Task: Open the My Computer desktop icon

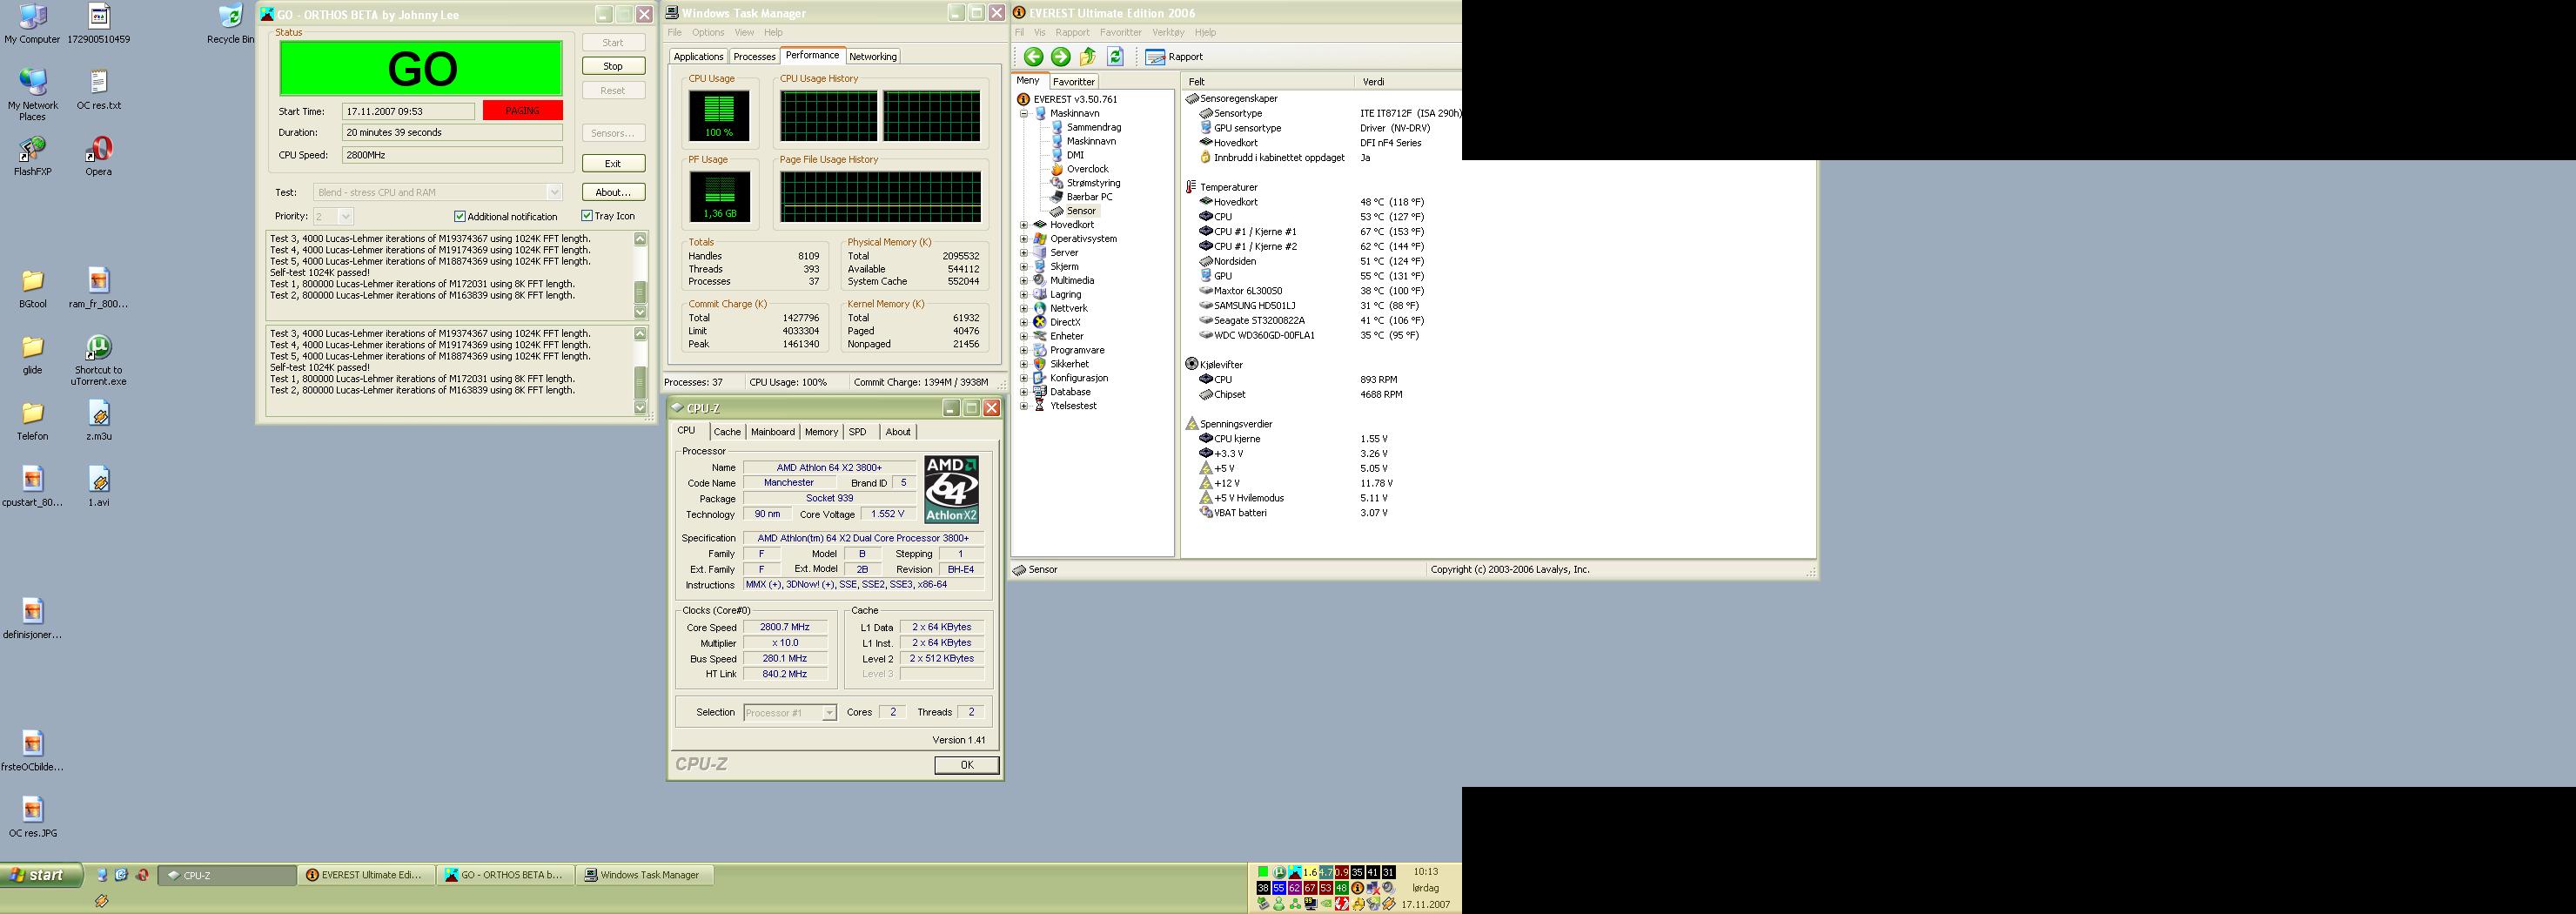Action: tap(32, 24)
